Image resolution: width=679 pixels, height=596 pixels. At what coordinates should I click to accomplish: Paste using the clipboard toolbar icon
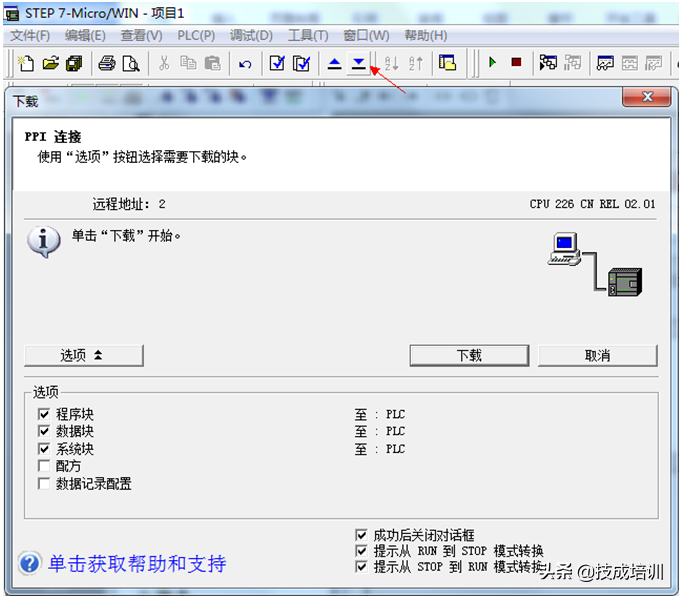pos(213,63)
